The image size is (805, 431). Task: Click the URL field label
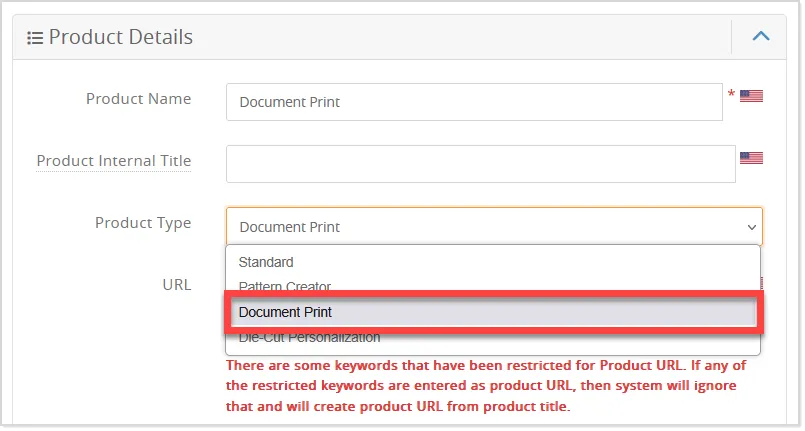click(x=177, y=285)
